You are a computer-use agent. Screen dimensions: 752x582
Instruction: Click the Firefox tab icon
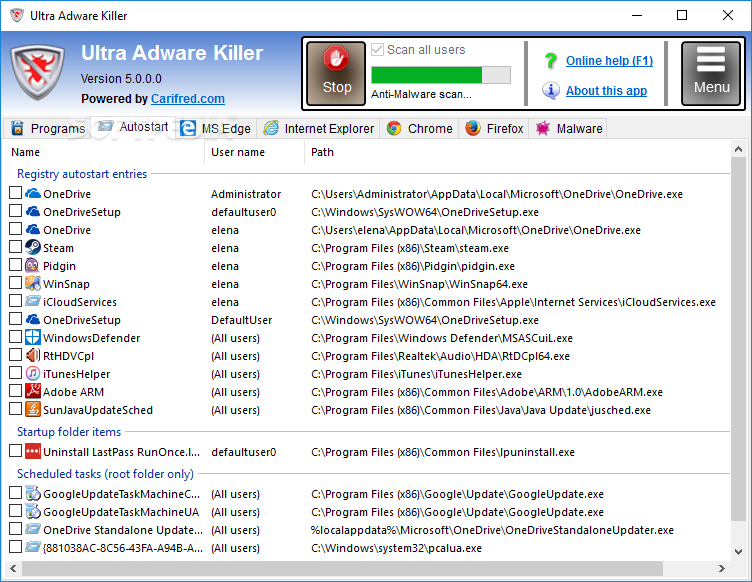coord(473,128)
